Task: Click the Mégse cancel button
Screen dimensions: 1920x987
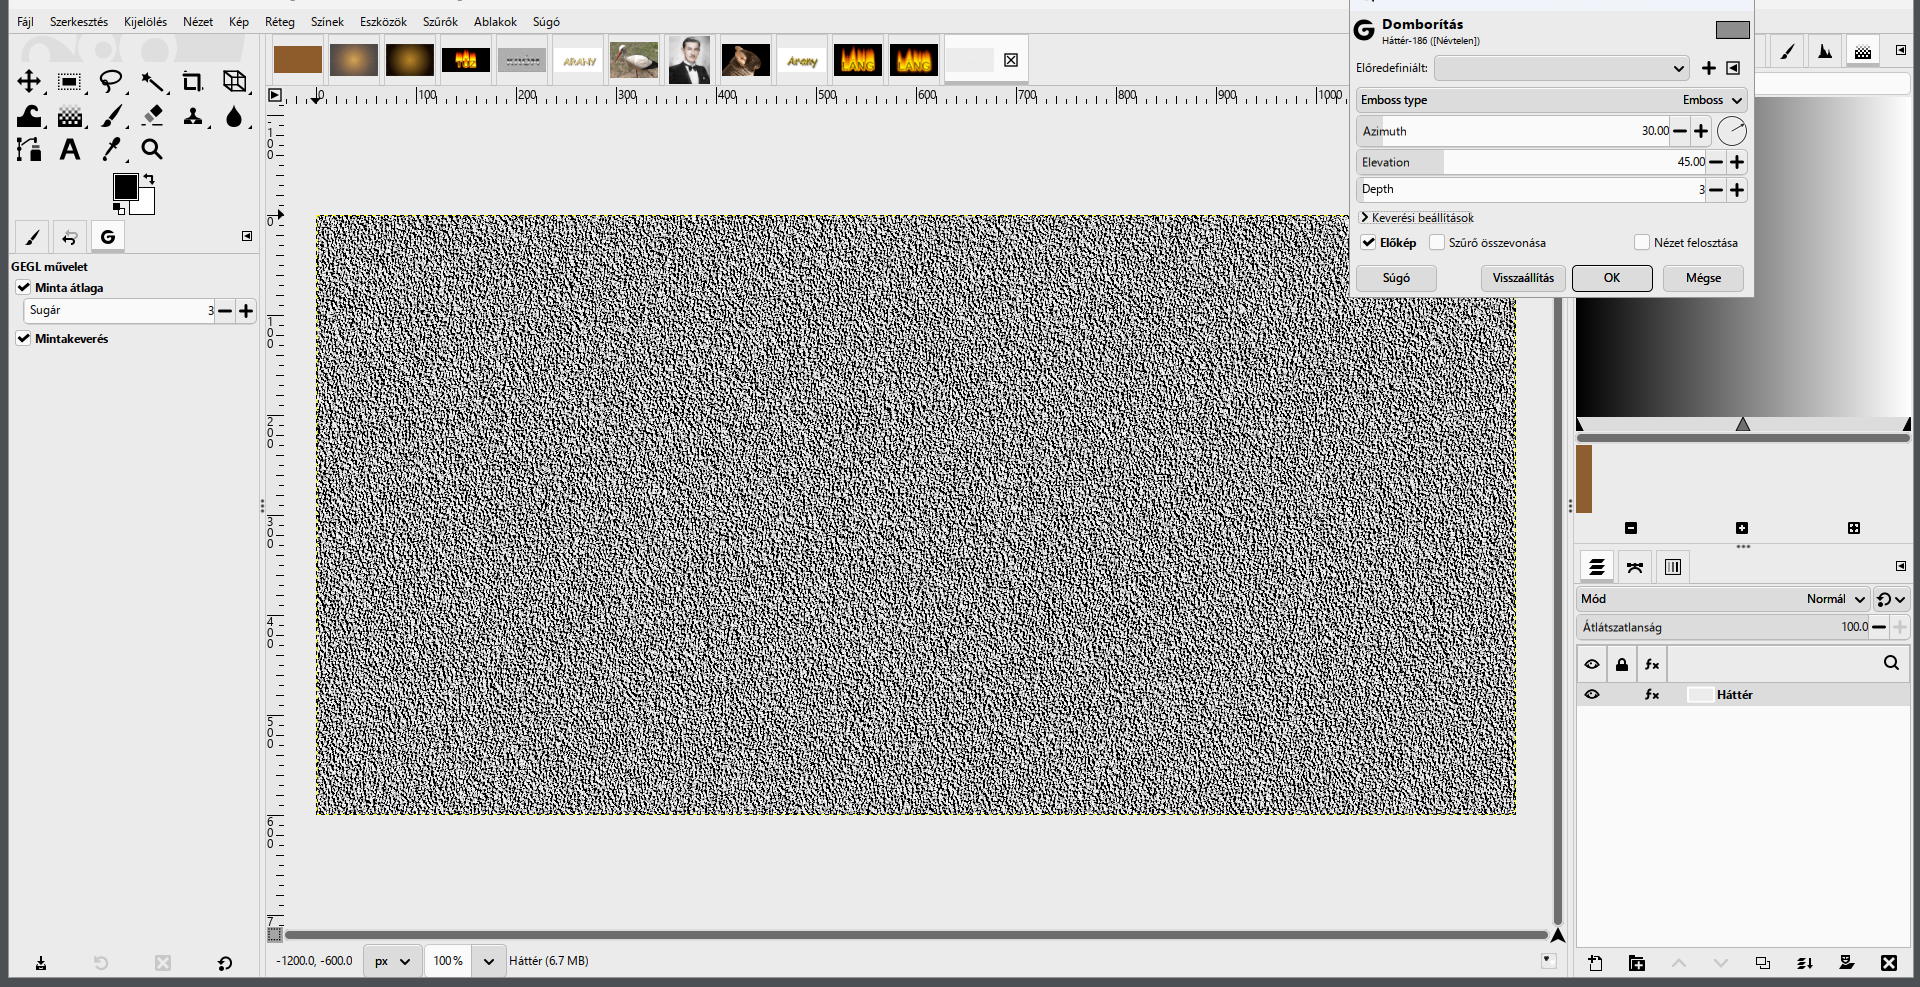Action: pyautogui.click(x=1703, y=278)
